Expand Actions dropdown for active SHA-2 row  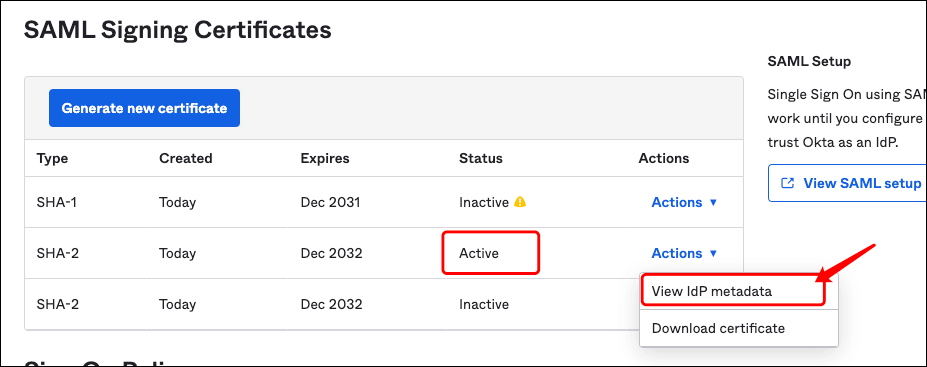click(684, 253)
